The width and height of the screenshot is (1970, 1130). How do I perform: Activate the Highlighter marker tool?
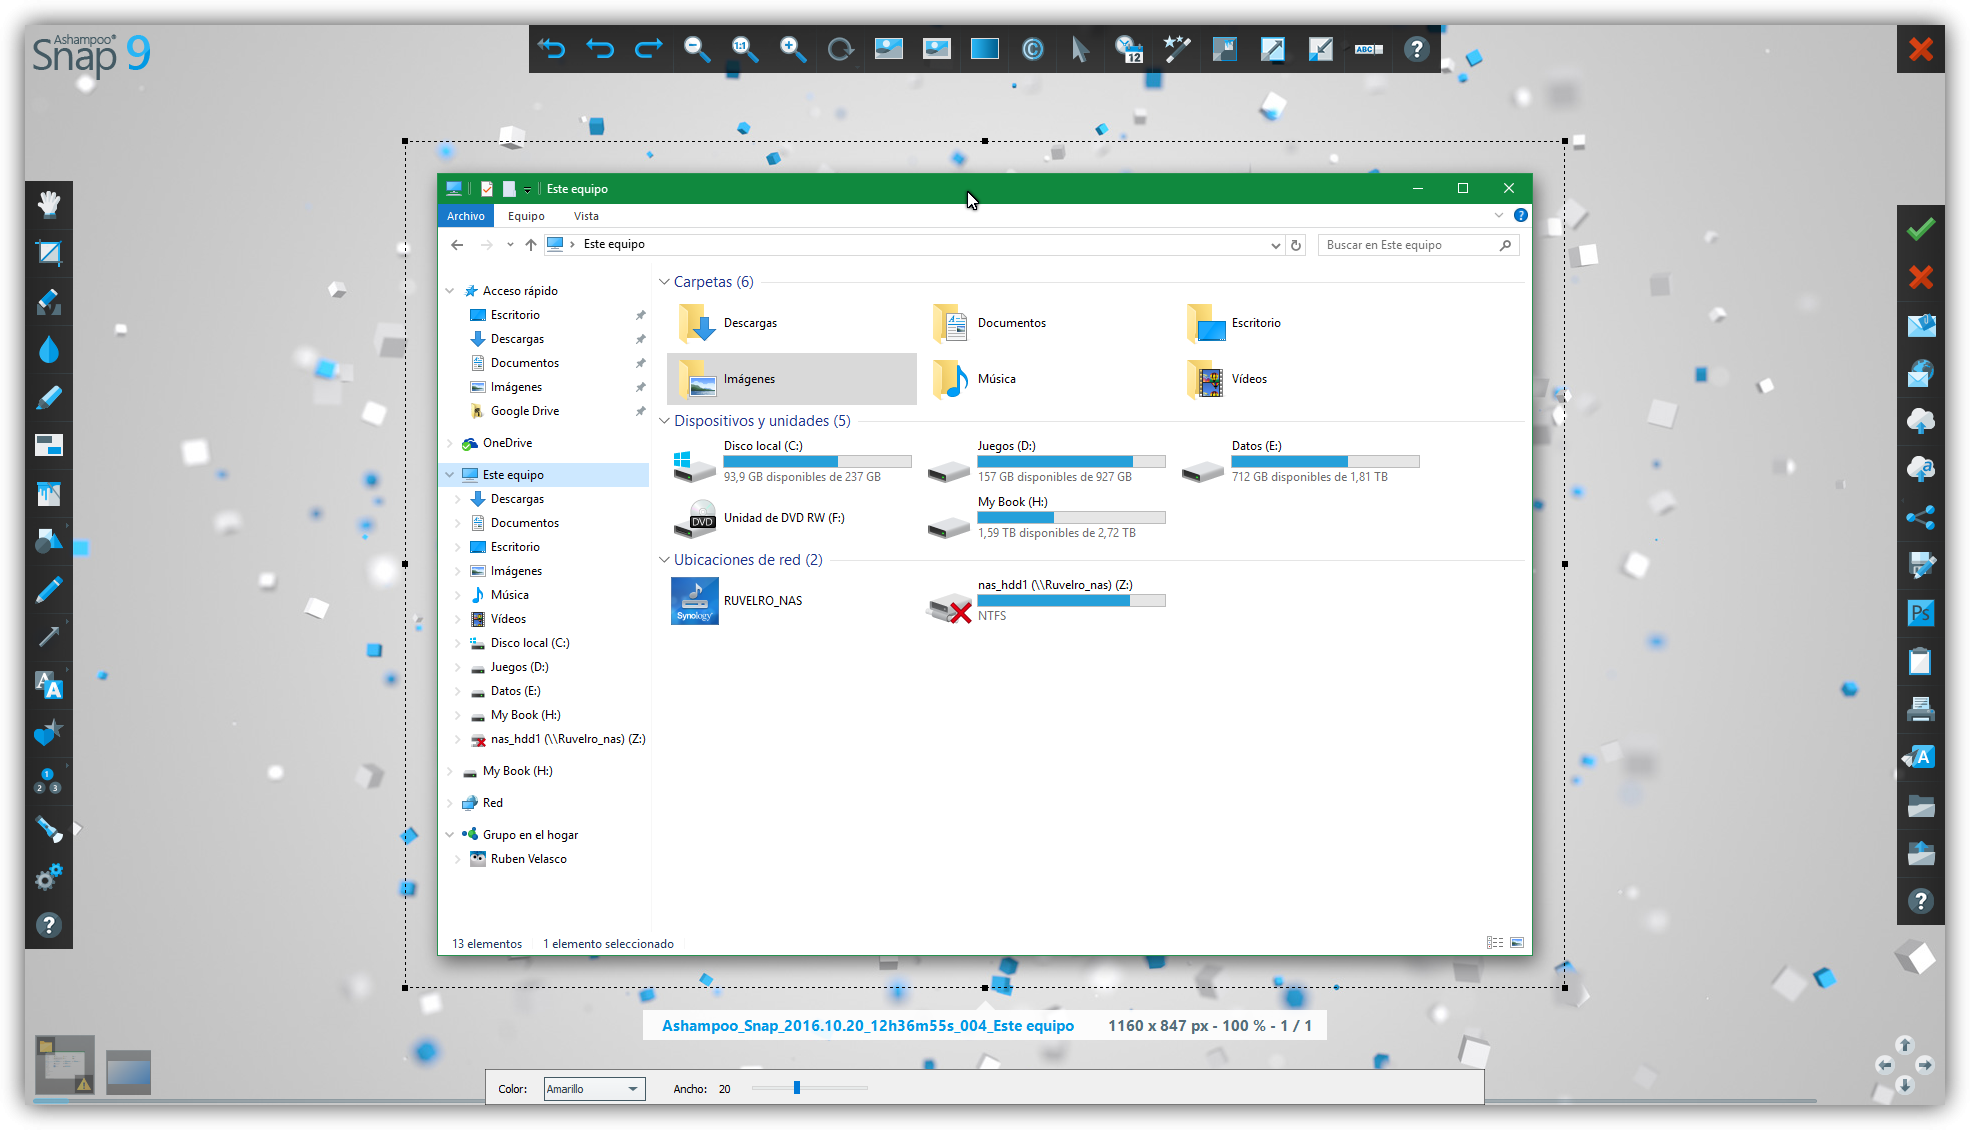48,397
